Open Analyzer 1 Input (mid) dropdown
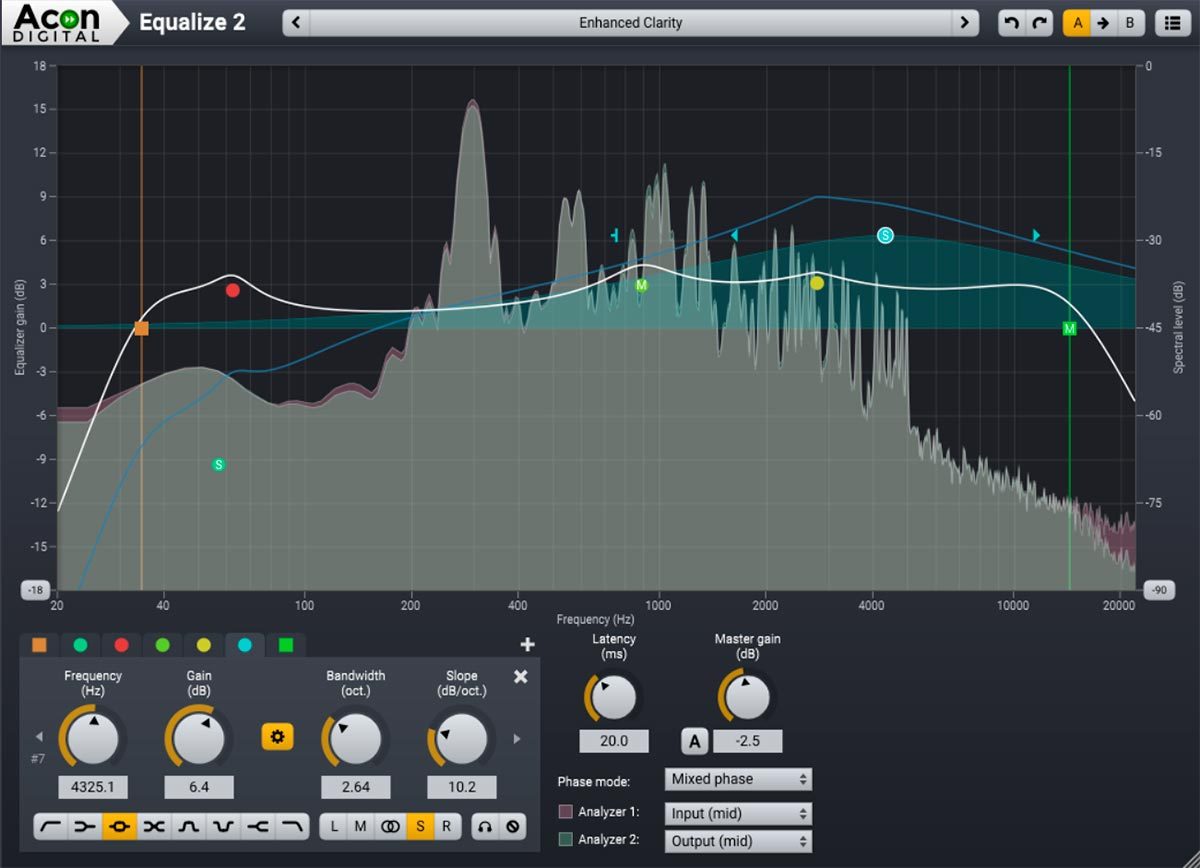1200x868 pixels. (738, 814)
